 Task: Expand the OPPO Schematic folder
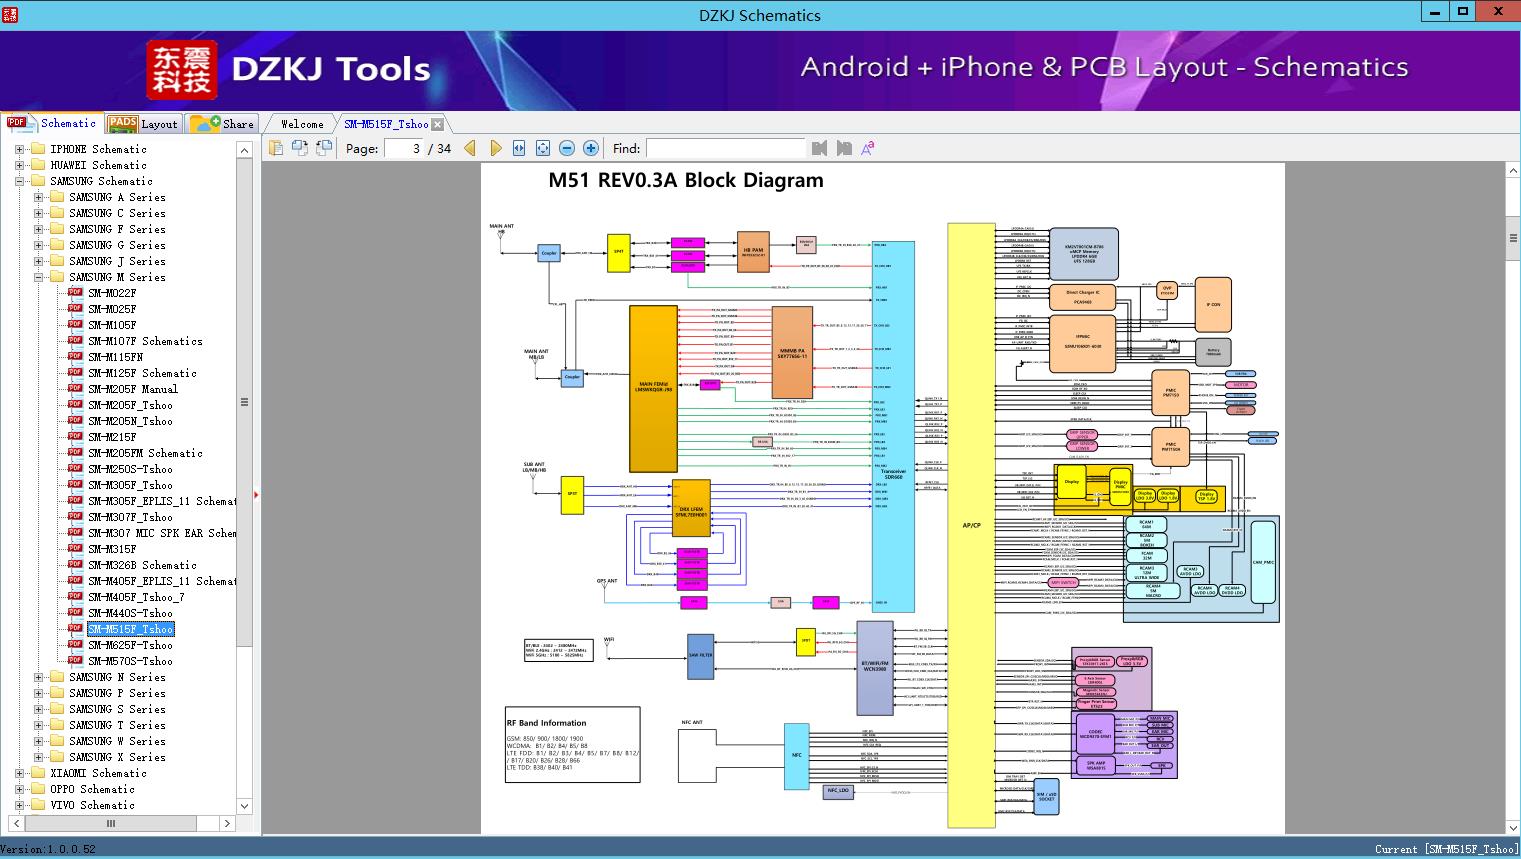point(19,789)
